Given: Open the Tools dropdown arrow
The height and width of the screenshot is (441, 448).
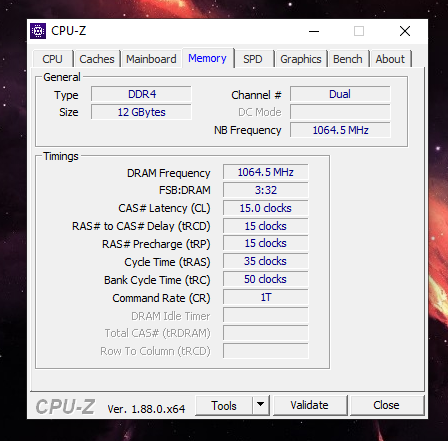Looking at the screenshot, I should click(x=261, y=405).
